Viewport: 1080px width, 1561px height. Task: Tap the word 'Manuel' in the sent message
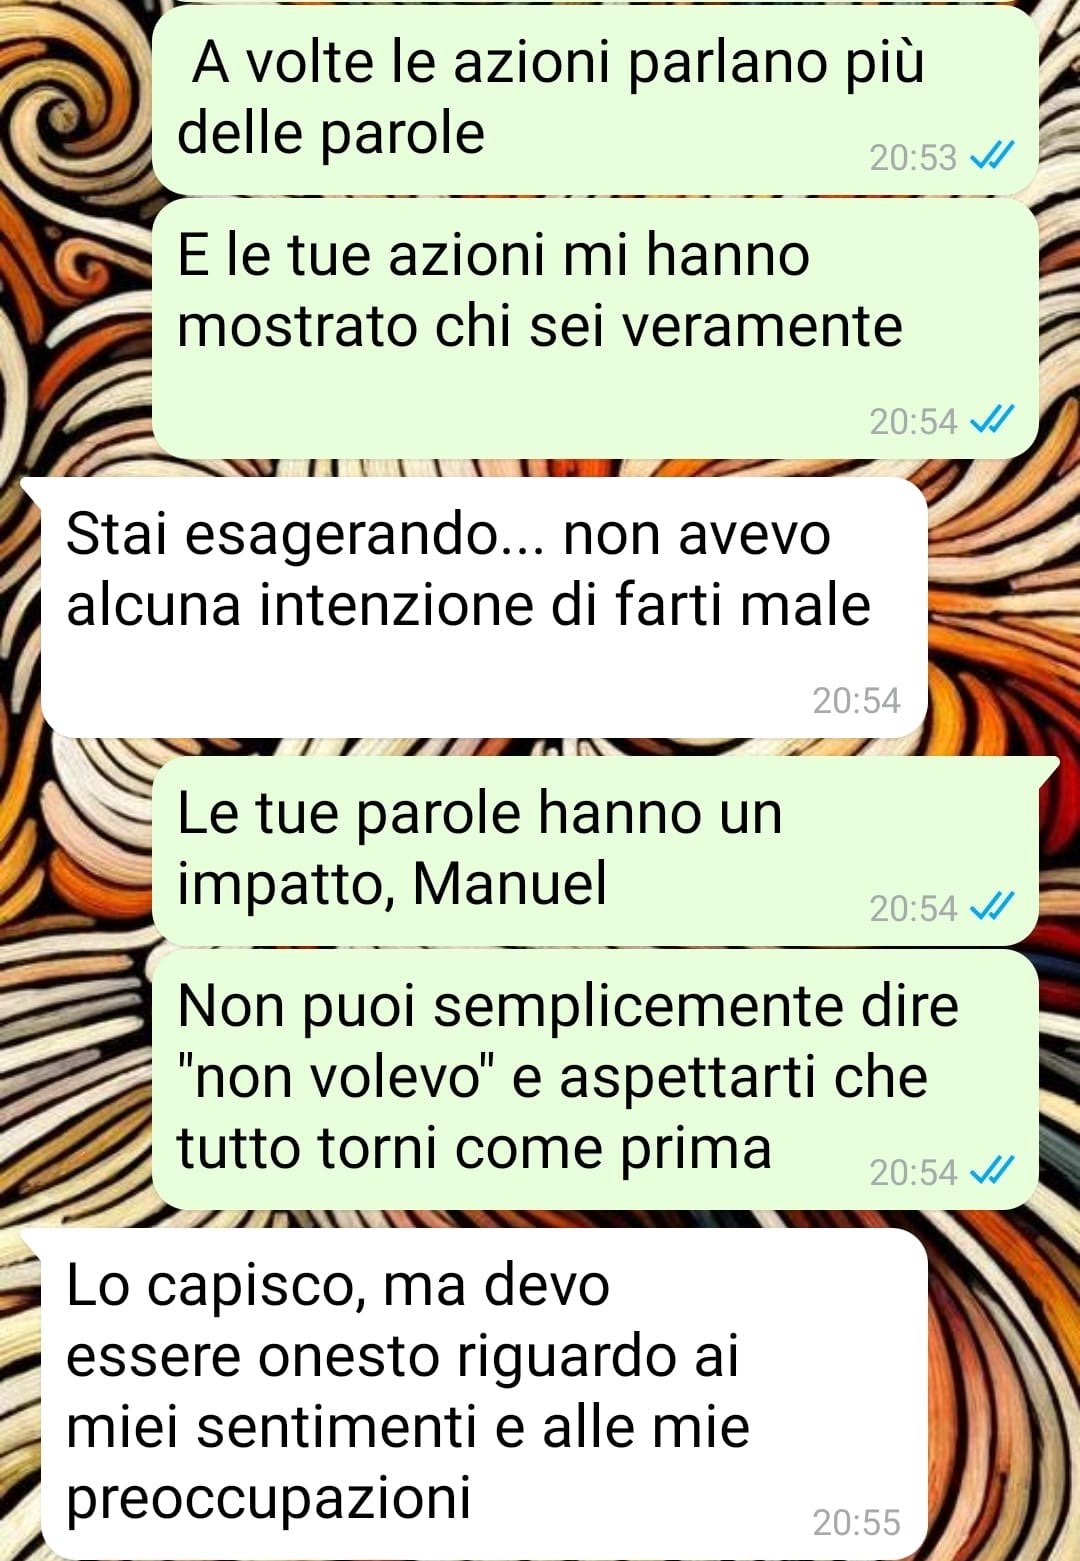510,883
